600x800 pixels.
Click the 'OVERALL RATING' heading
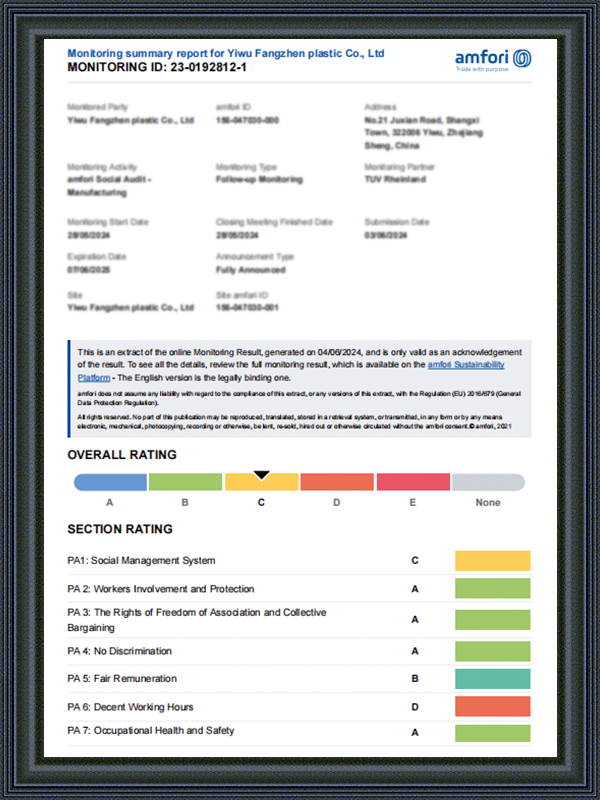[x=122, y=455]
